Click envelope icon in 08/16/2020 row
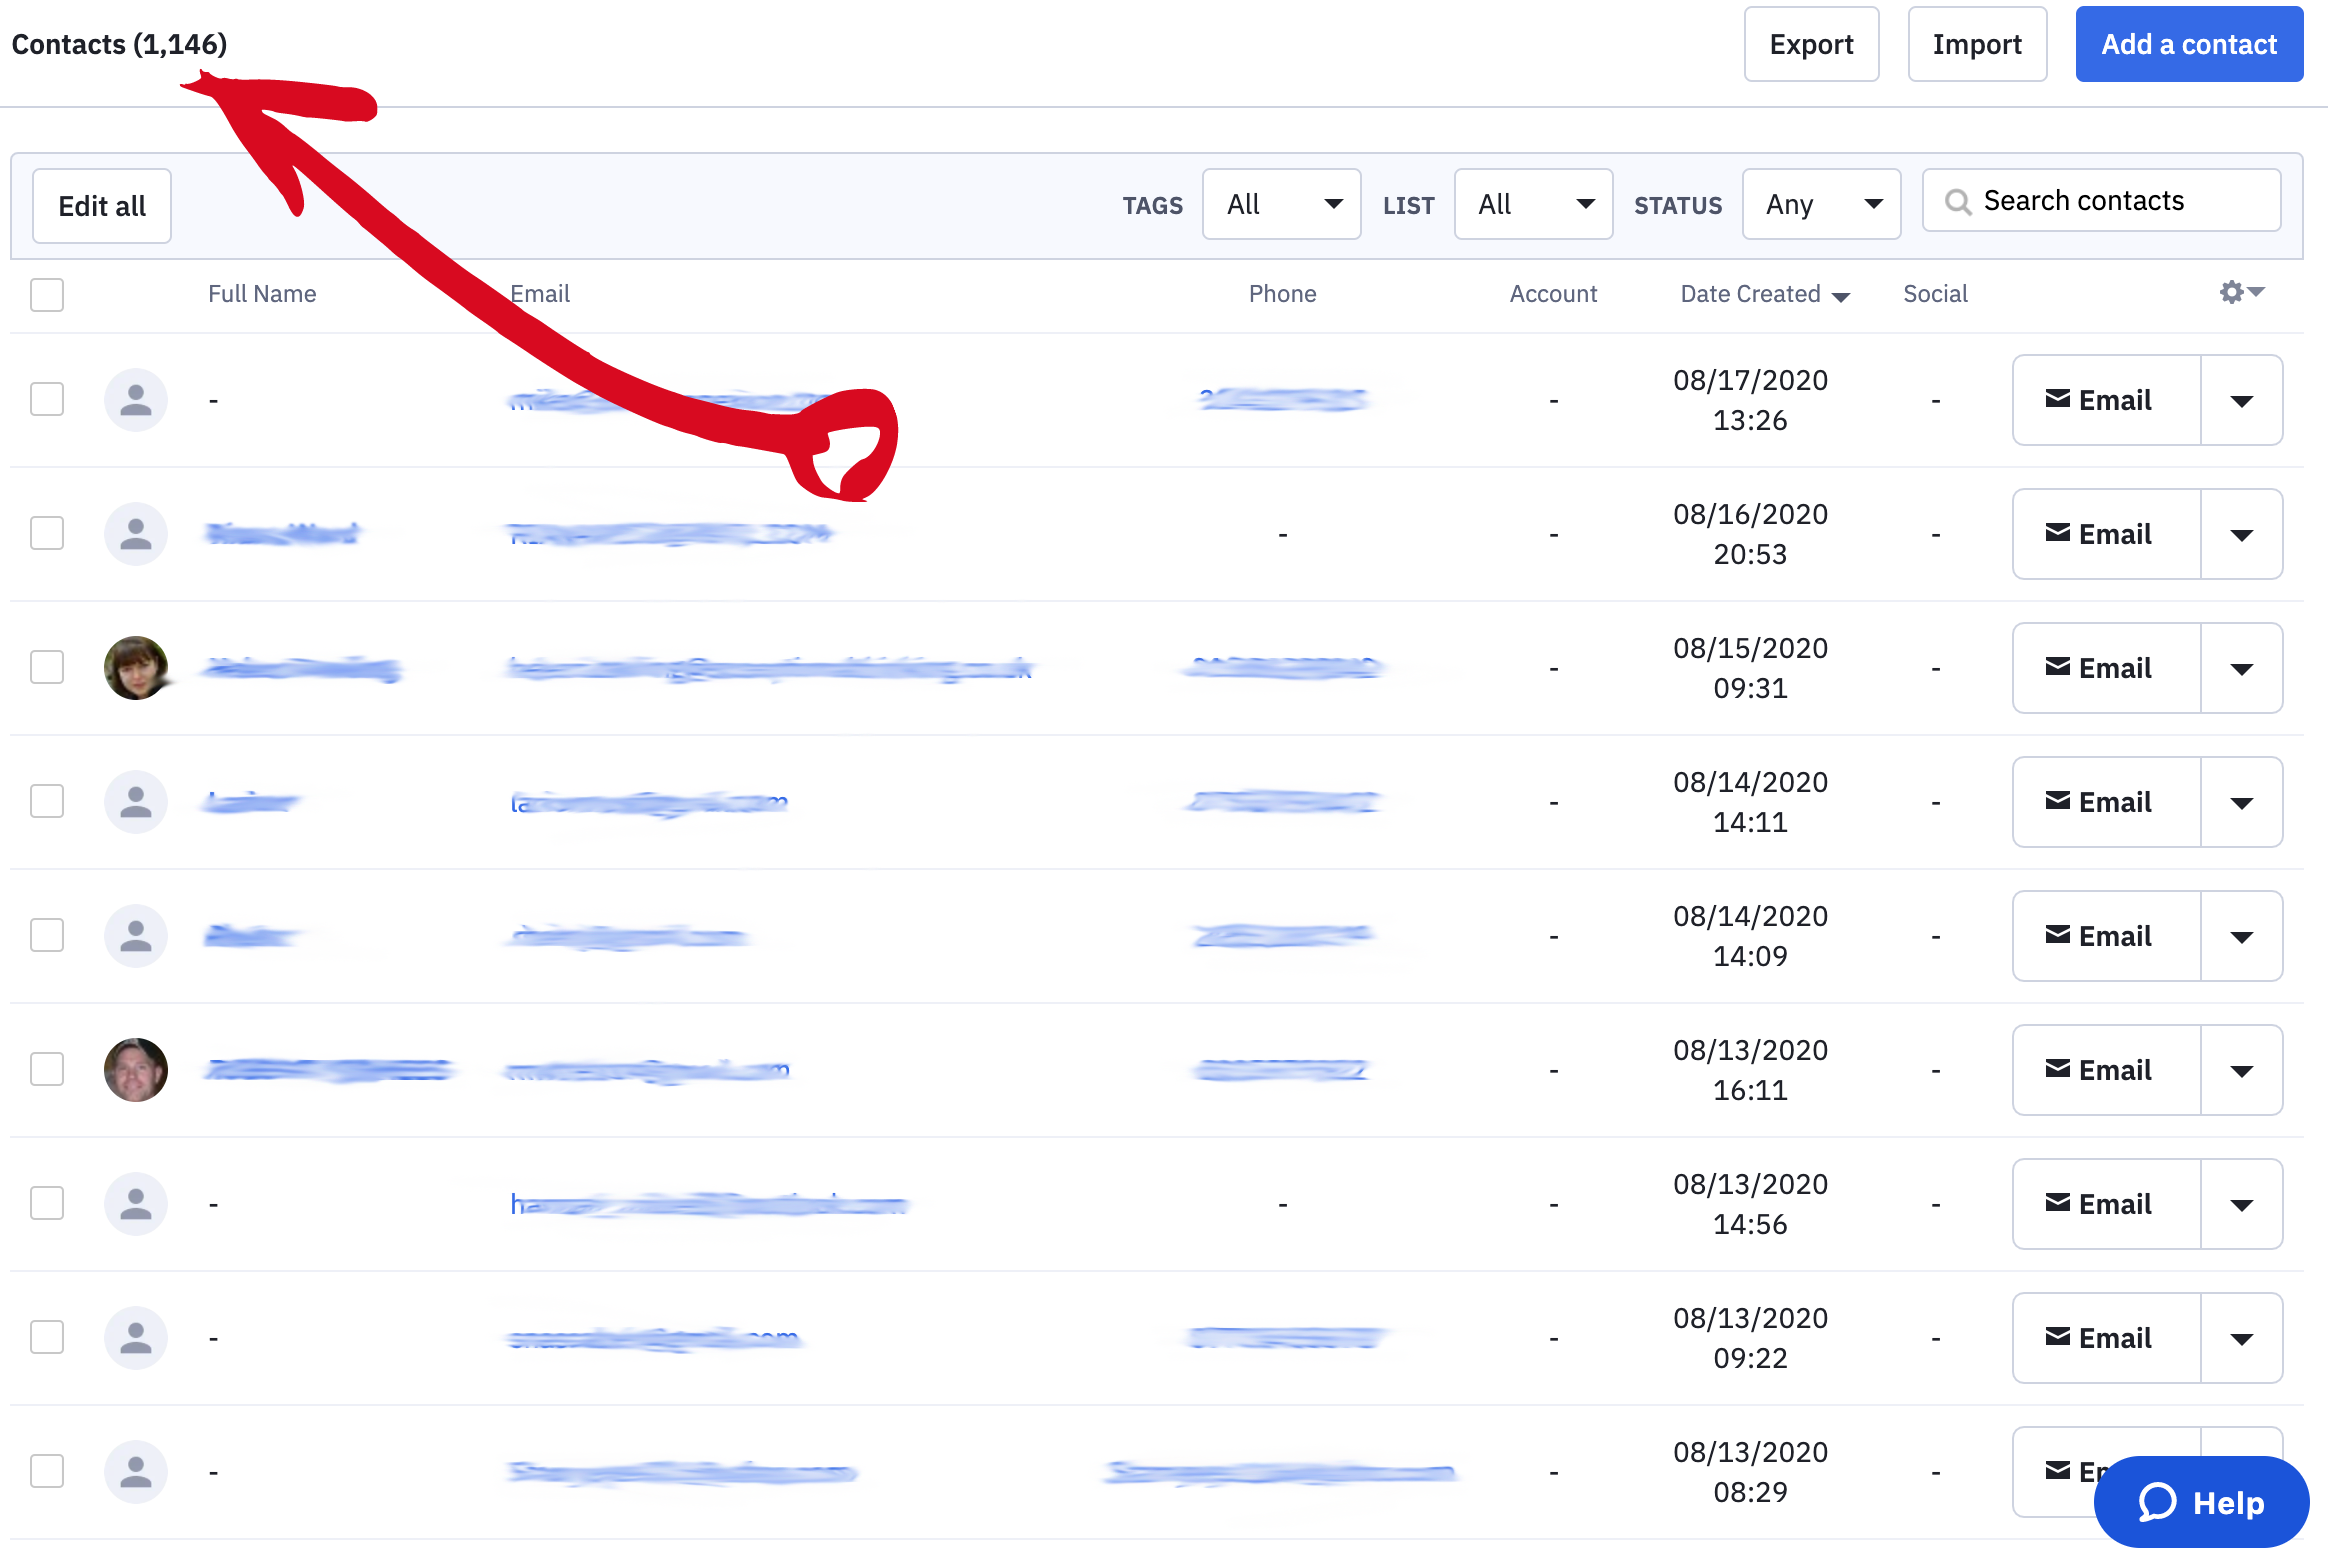The height and width of the screenshot is (1558, 2328). (x=2058, y=533)
